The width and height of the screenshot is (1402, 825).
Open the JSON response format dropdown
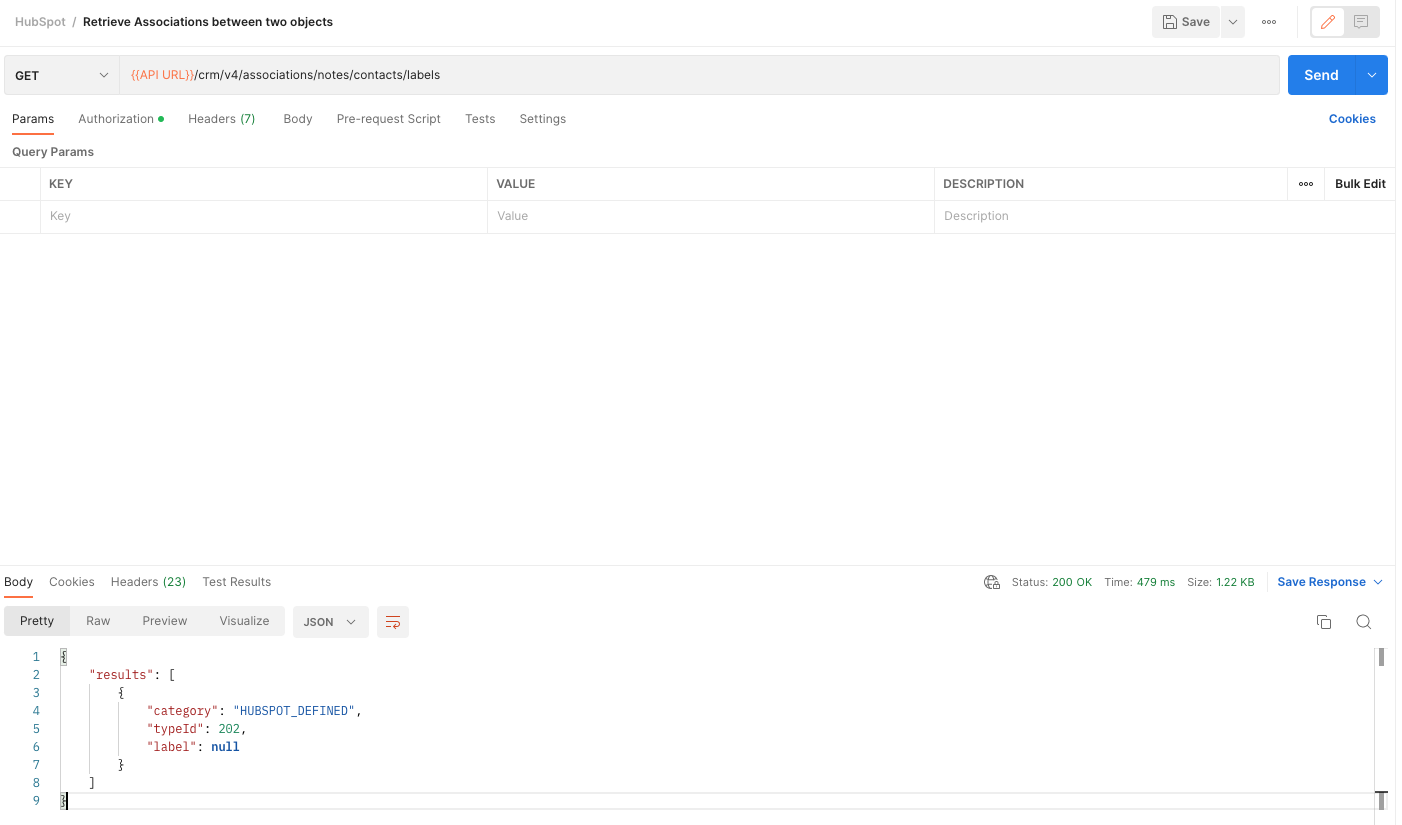pyautogui.click(x=330, y=621)
